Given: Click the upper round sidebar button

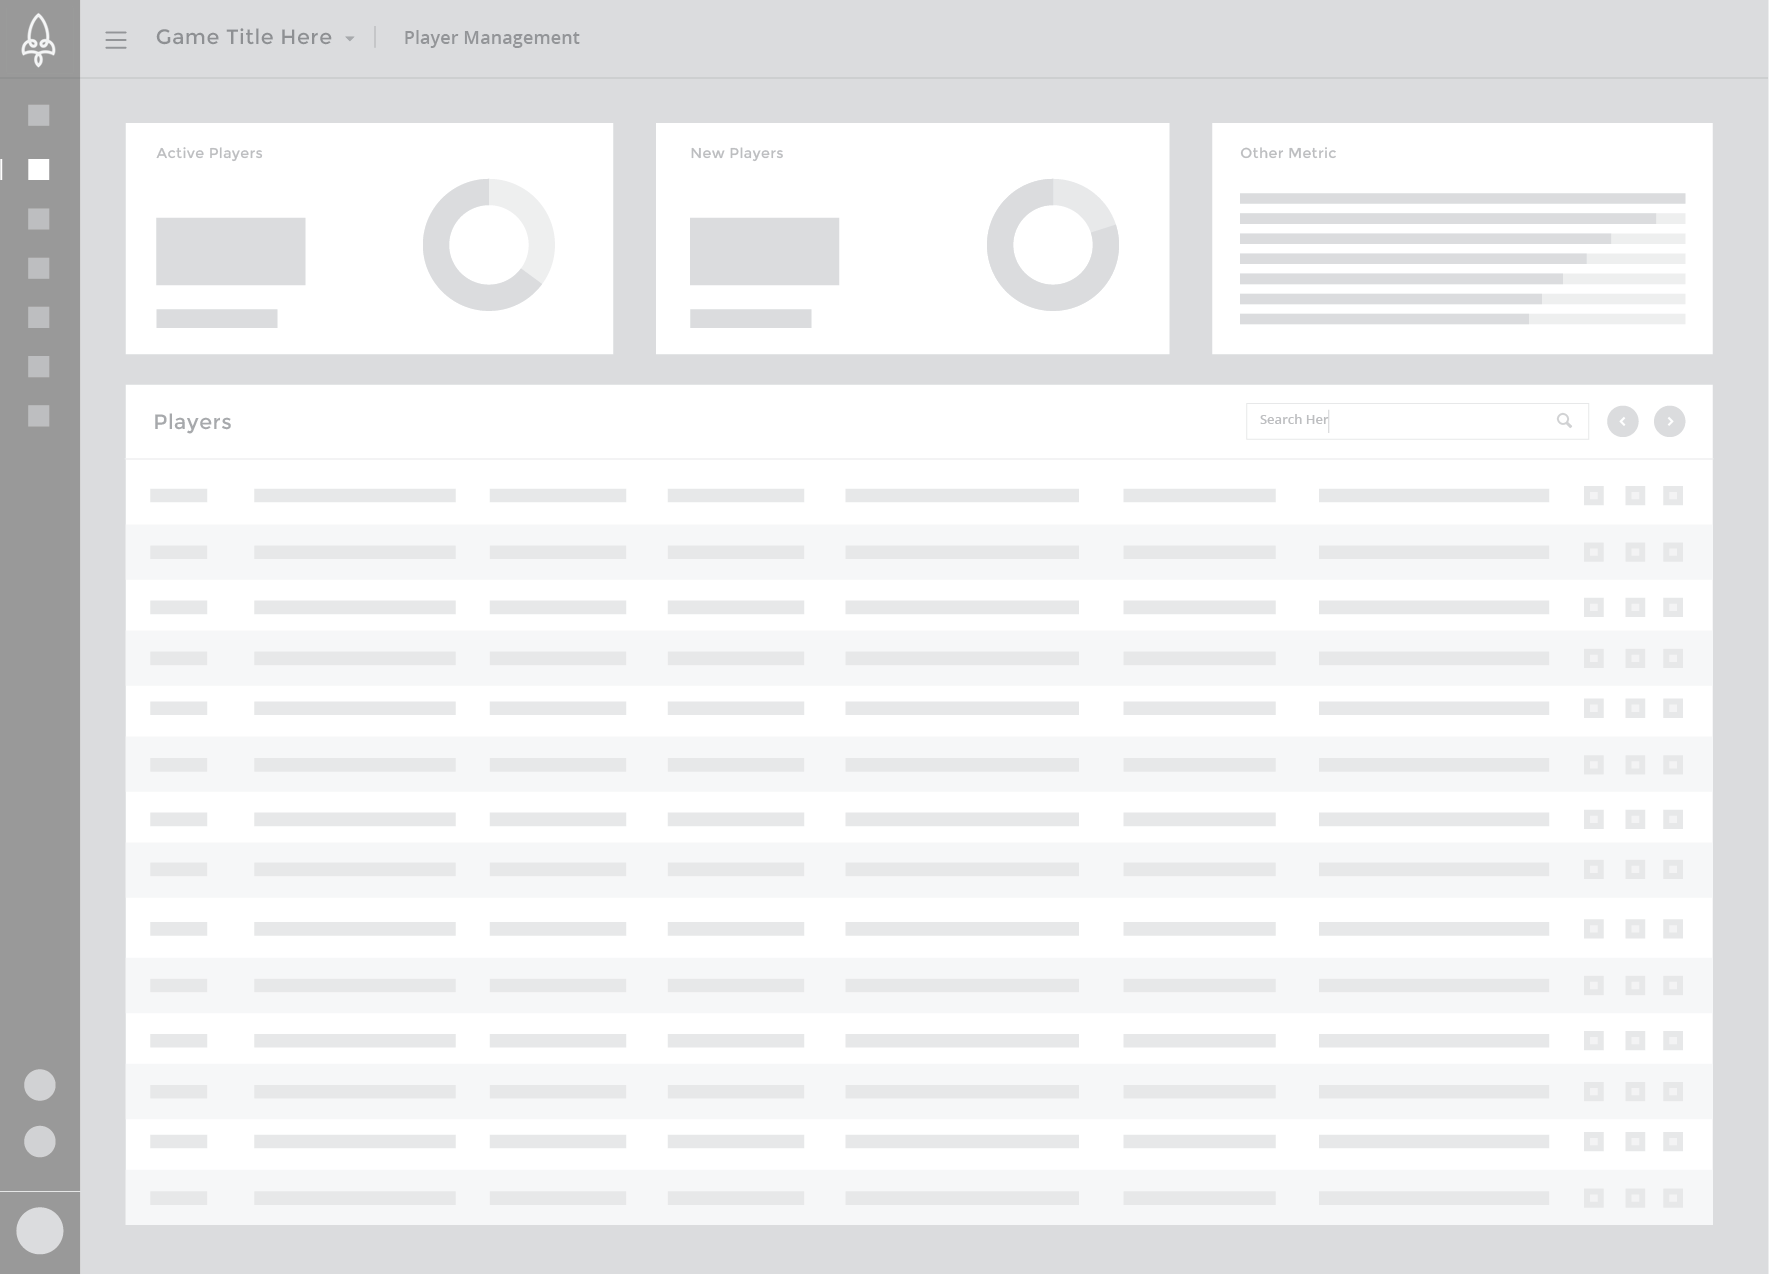Looking at the screenshot, I should (x=40, y=1085).
